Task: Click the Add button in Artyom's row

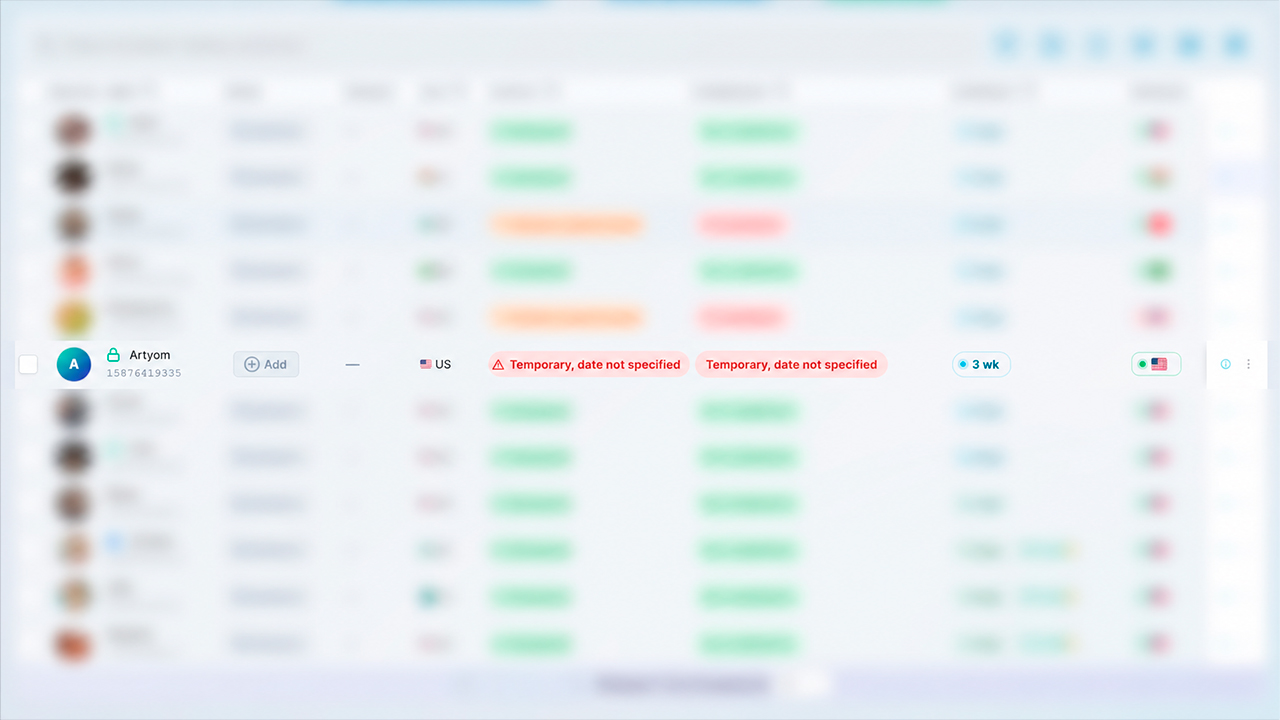Action: coord(266,365)
